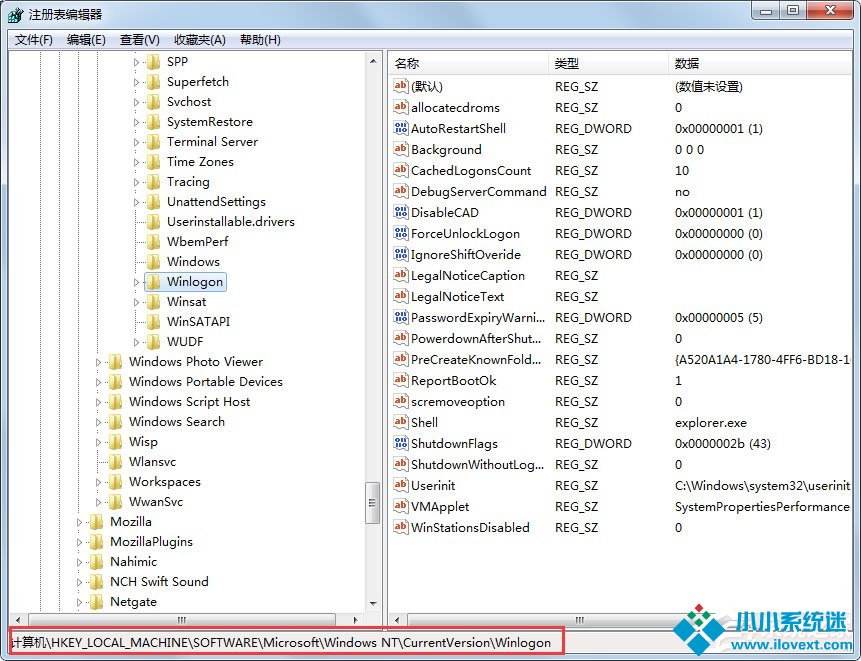This screenshot has width=861, height=661.
Task: Click the string icon of Userinit value
Action: (401, 485)
